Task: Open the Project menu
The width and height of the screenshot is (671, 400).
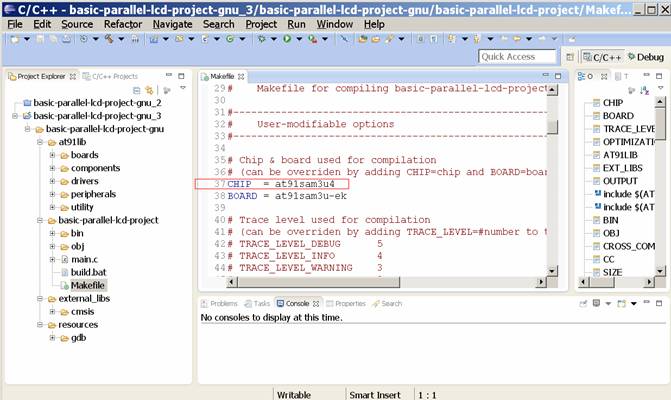Action: click(261, 24)
